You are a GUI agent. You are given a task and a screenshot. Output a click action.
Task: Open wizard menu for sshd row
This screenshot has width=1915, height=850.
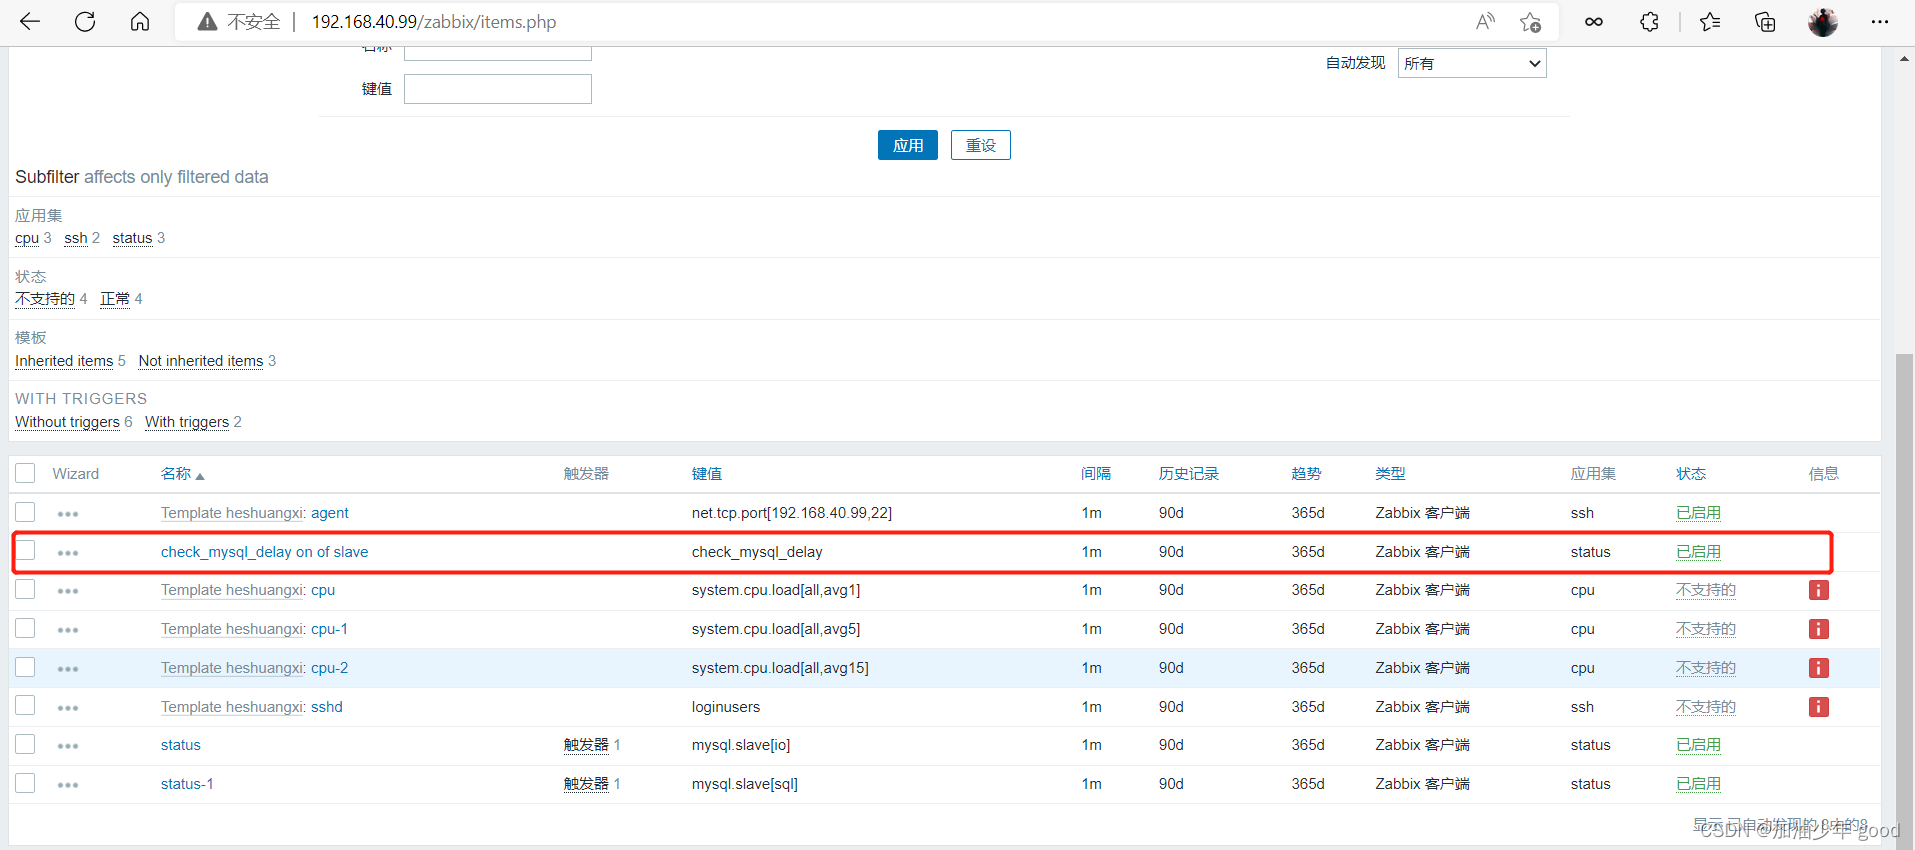[68, 708]
